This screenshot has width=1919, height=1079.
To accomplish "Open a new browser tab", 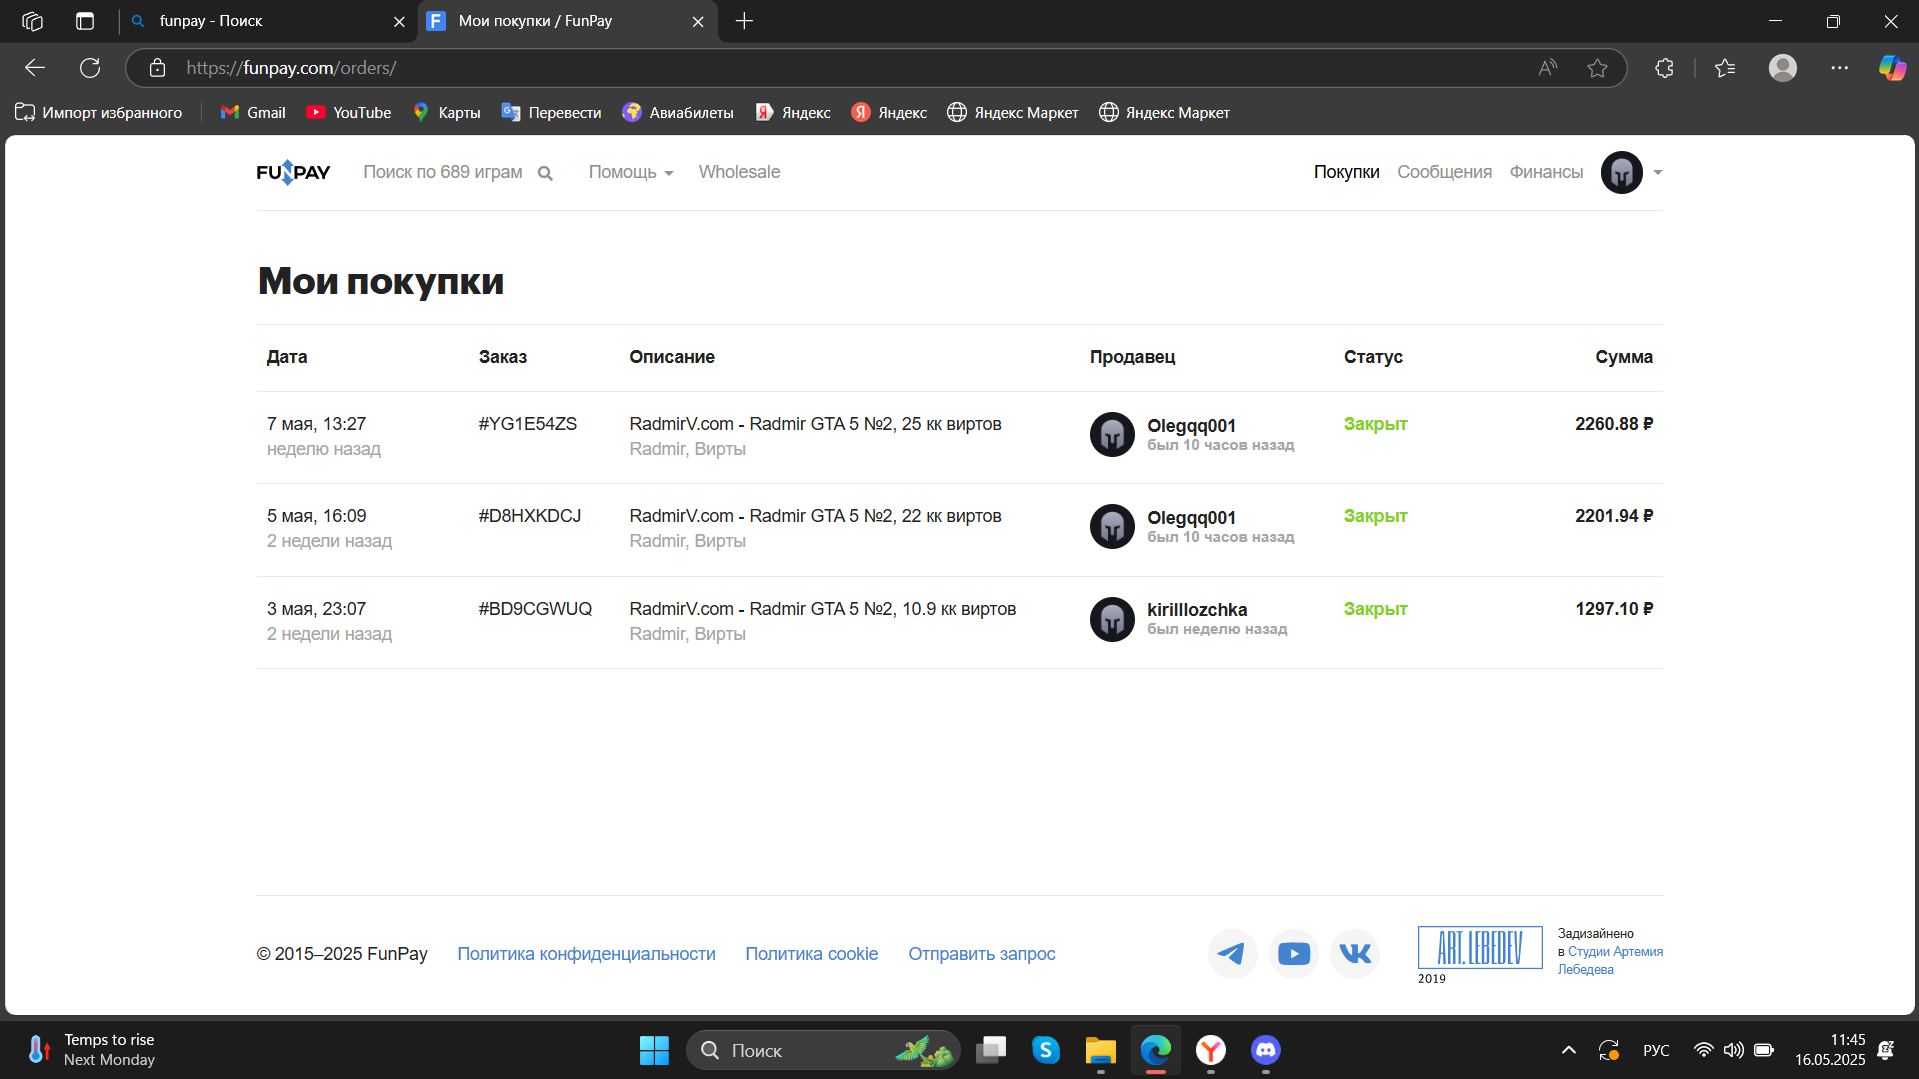I will pyautogui.click(x=744, y=21).
